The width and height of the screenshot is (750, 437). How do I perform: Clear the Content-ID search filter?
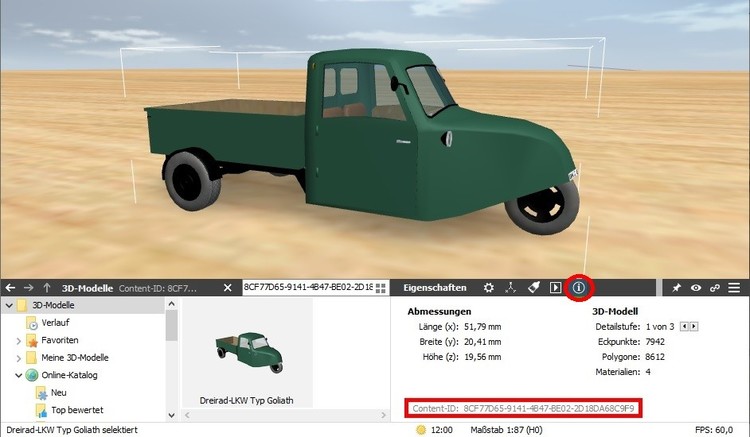pyautogui.click(x=228, y=288)
